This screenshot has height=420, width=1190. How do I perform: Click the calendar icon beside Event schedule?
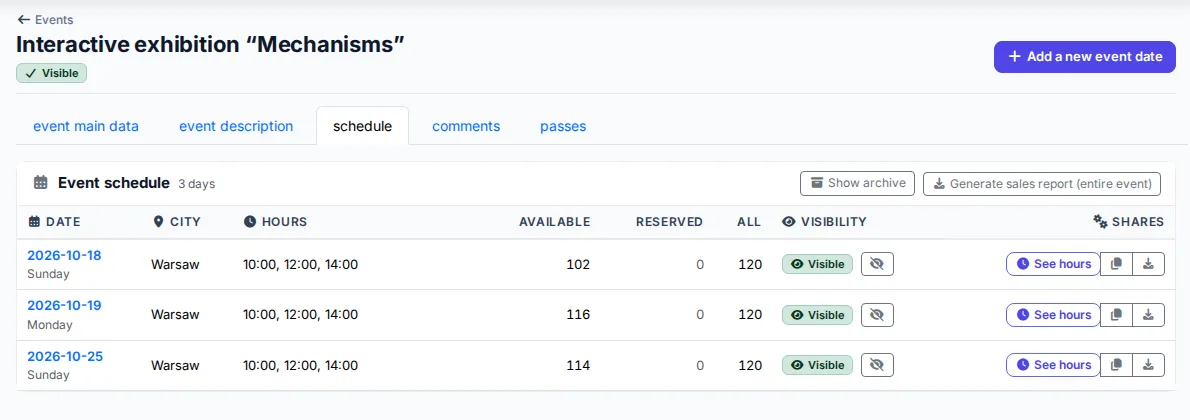pyautogui.click(x=42, y=182)
